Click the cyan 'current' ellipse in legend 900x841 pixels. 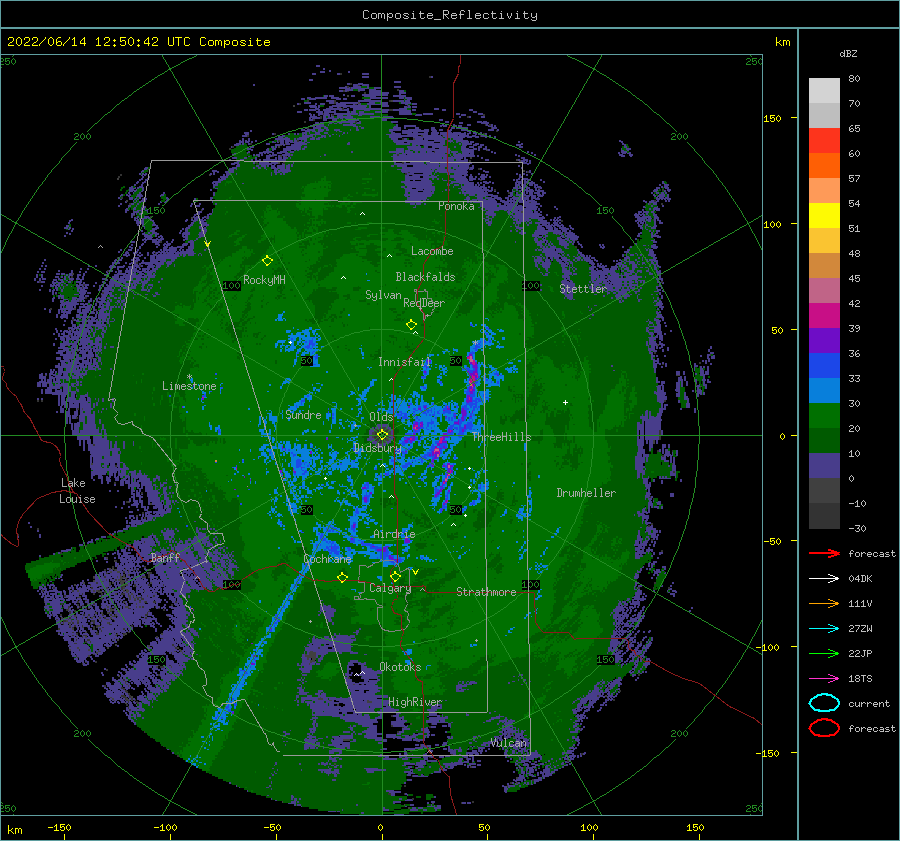[x=824, y=703]
